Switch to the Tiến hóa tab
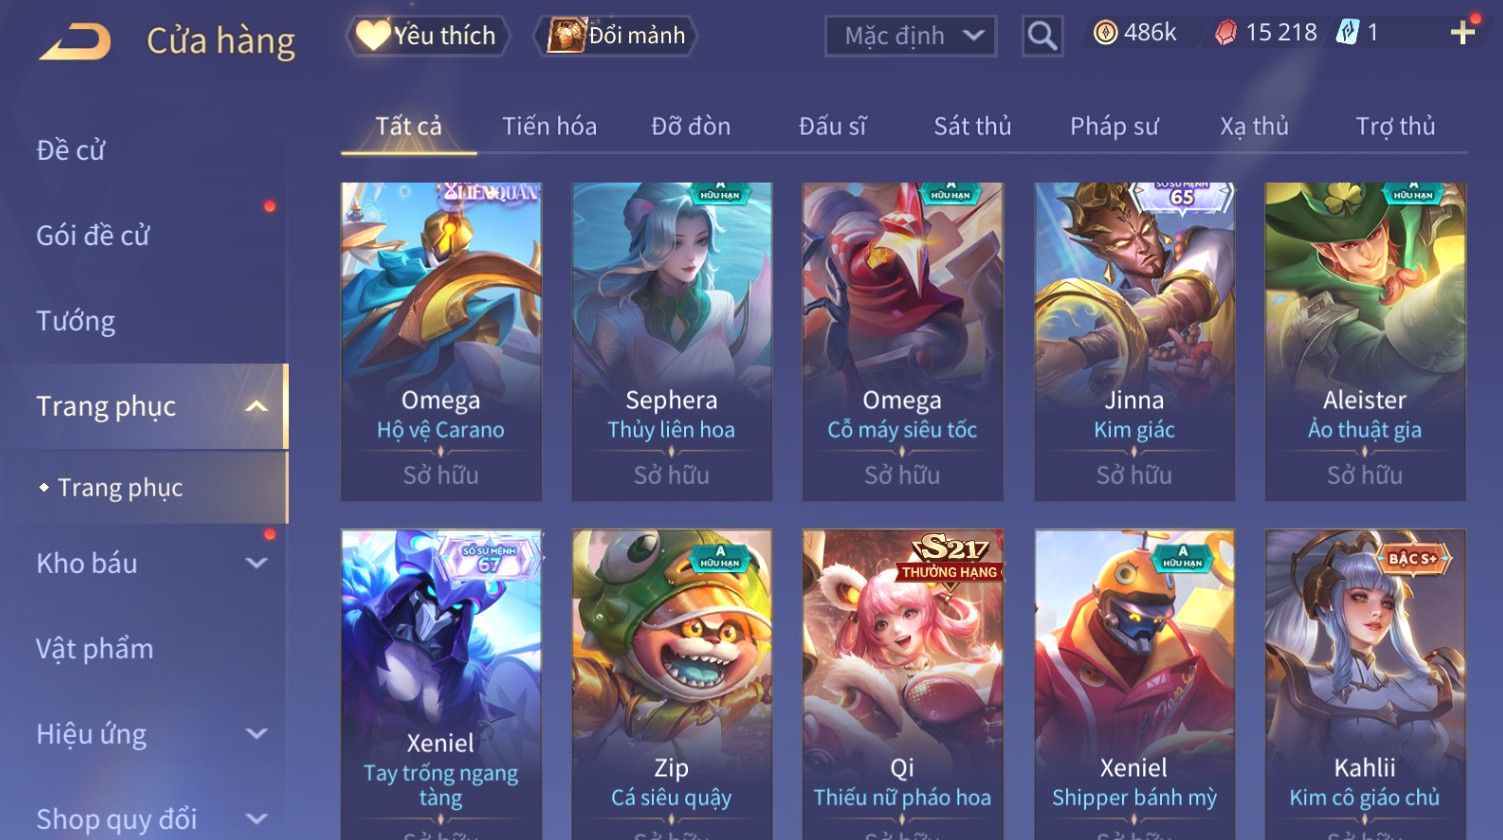 pos(549,126)
